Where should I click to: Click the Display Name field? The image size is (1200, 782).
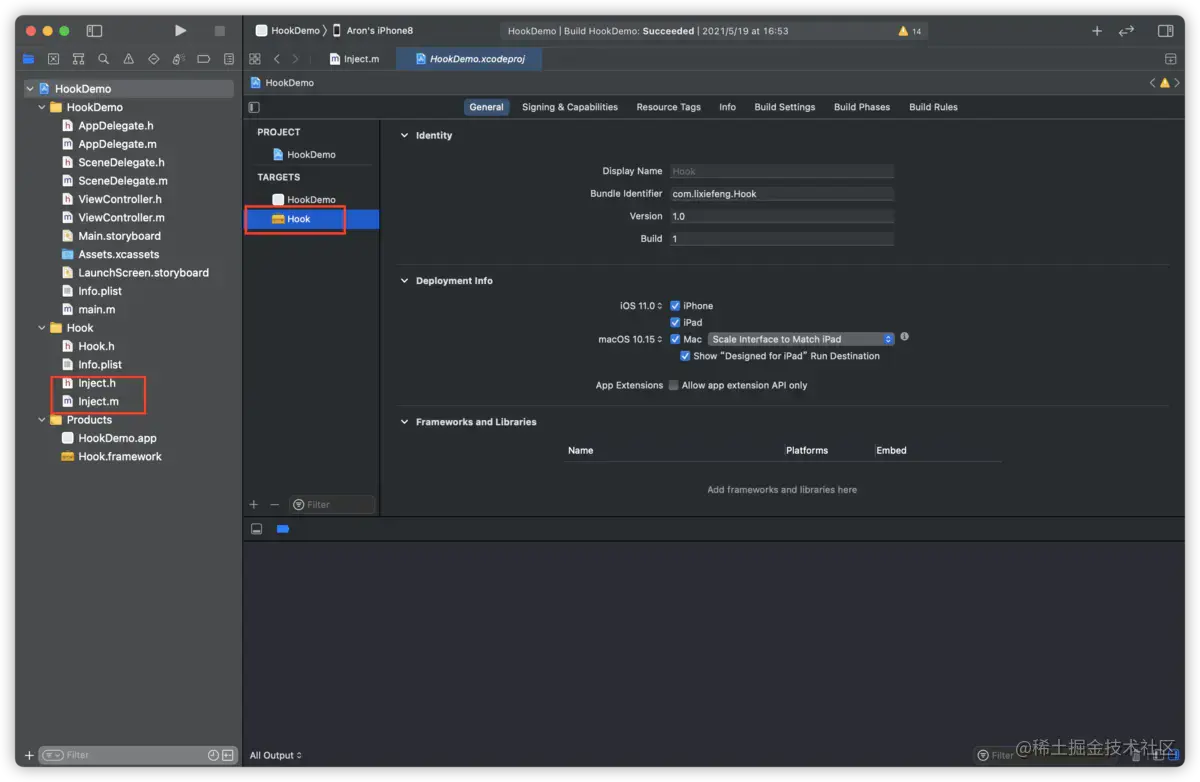pos(781,171)
